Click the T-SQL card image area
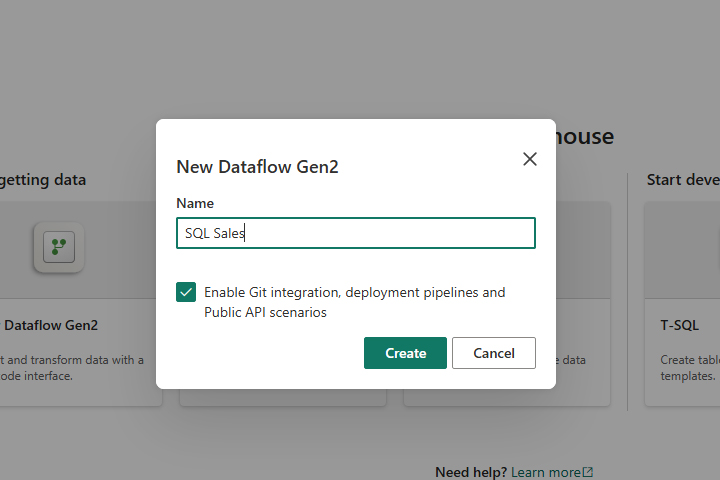Image resolution: width=720 pixels, height=480 pixels. [x=682, y=250]
